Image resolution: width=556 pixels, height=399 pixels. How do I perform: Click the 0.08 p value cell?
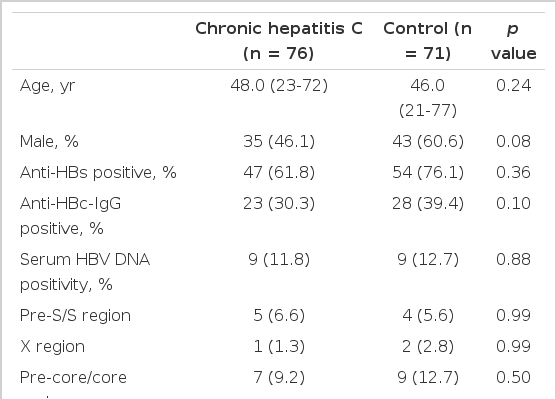[x=513, y=142]
